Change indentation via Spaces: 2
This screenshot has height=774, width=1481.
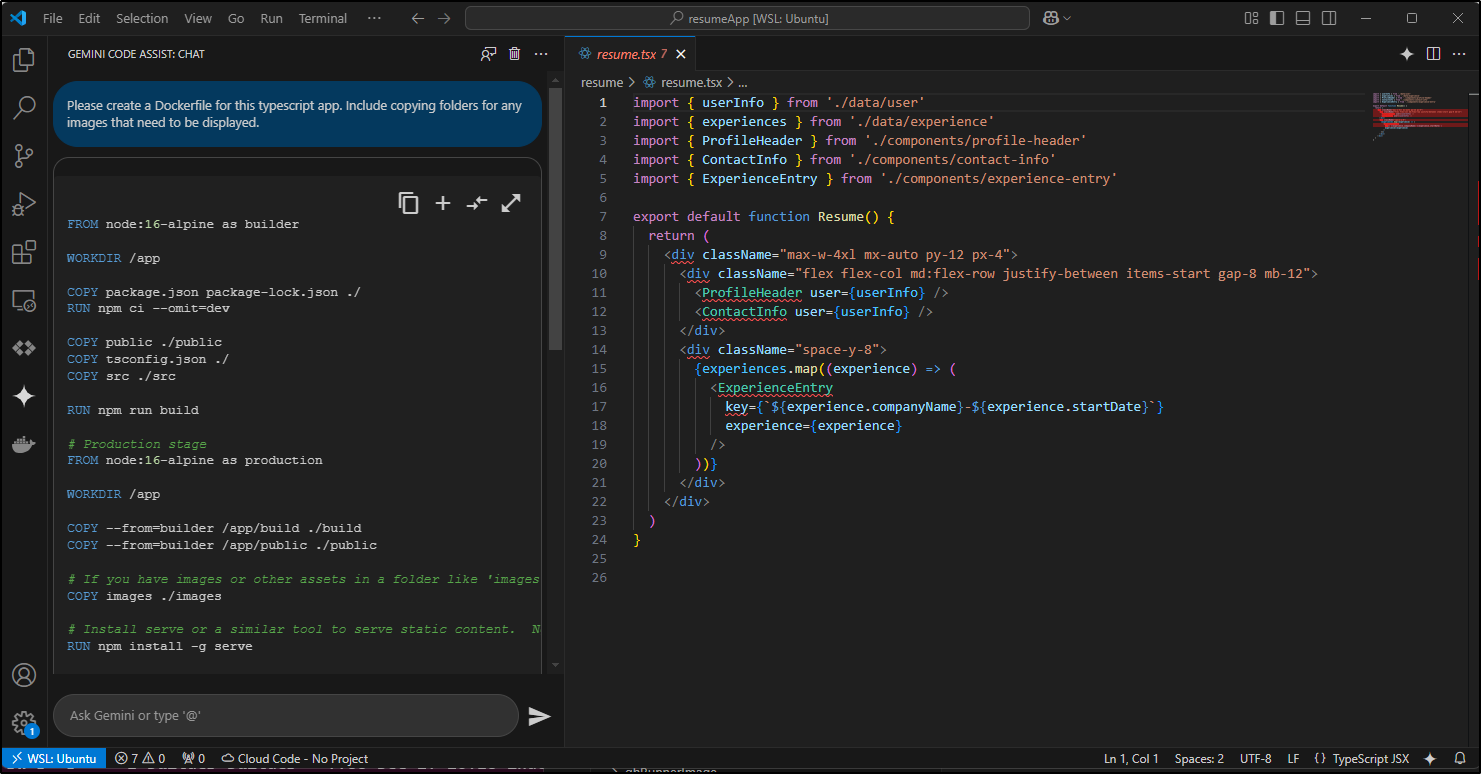(x=1199, y=758)
